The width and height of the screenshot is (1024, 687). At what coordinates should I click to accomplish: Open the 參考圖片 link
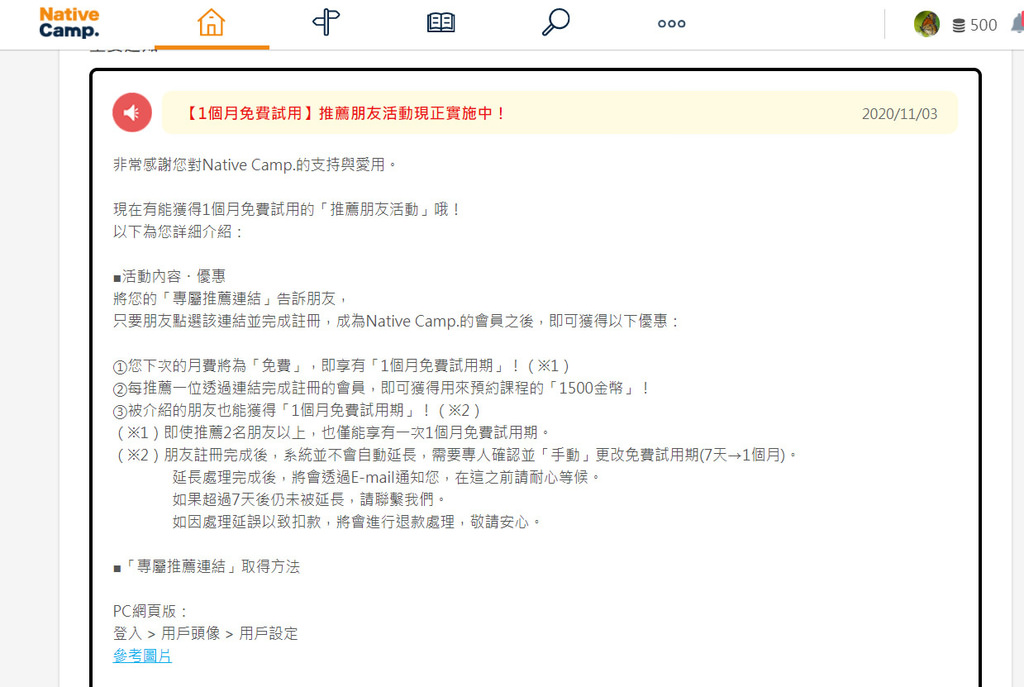coord(142,656)
